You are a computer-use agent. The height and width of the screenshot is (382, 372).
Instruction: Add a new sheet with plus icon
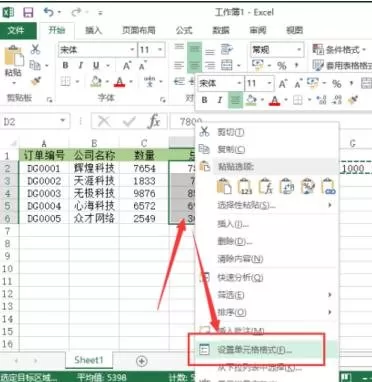(142, 361)
